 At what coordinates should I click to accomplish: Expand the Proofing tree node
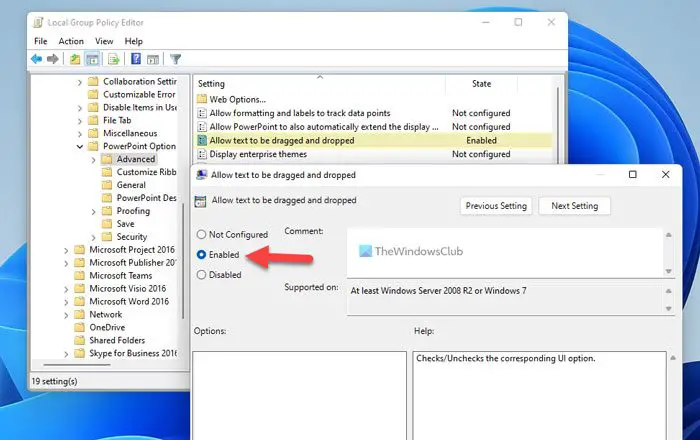click(x=93, y=212)
